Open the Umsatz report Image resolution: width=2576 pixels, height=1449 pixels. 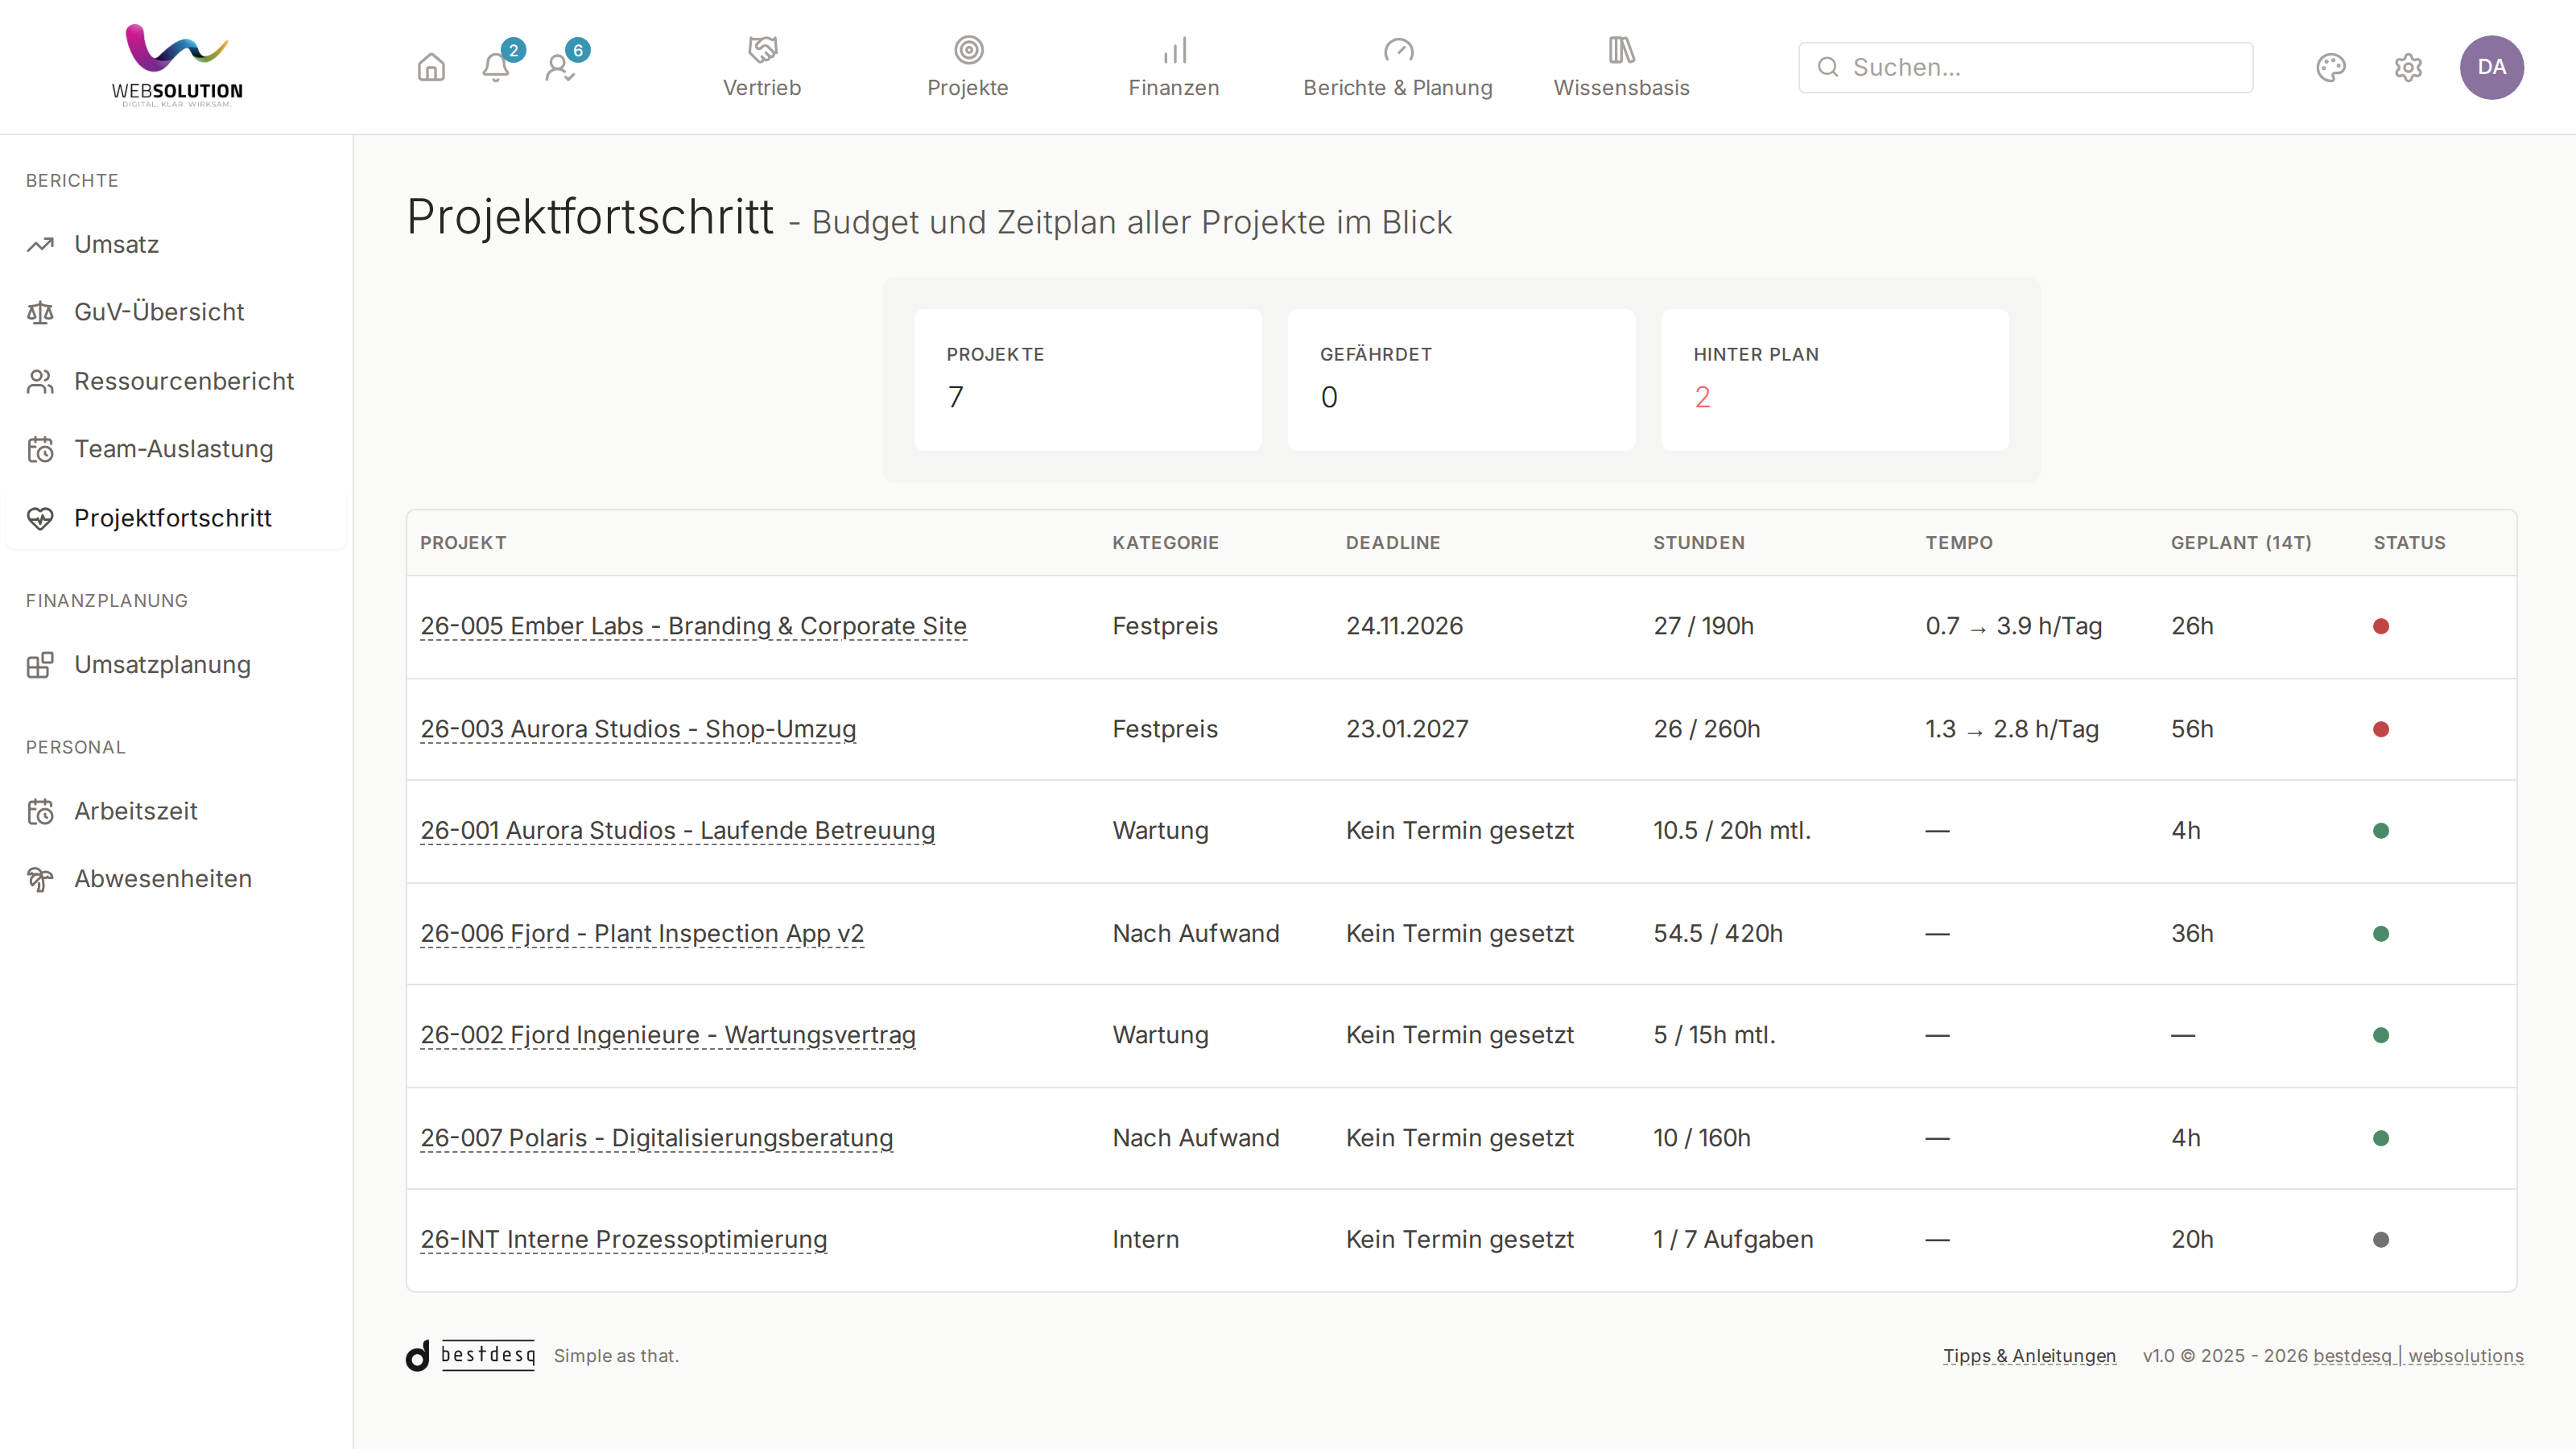pos(116,244)
